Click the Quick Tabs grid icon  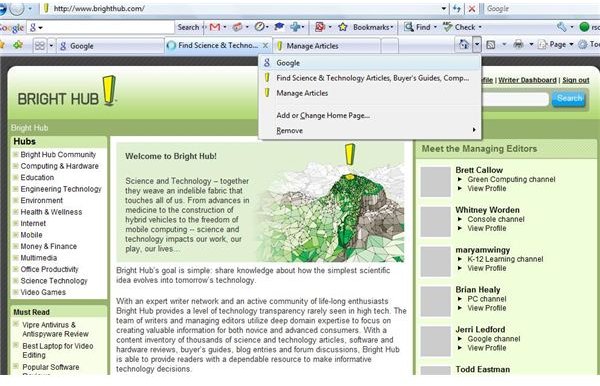[39, 46]
